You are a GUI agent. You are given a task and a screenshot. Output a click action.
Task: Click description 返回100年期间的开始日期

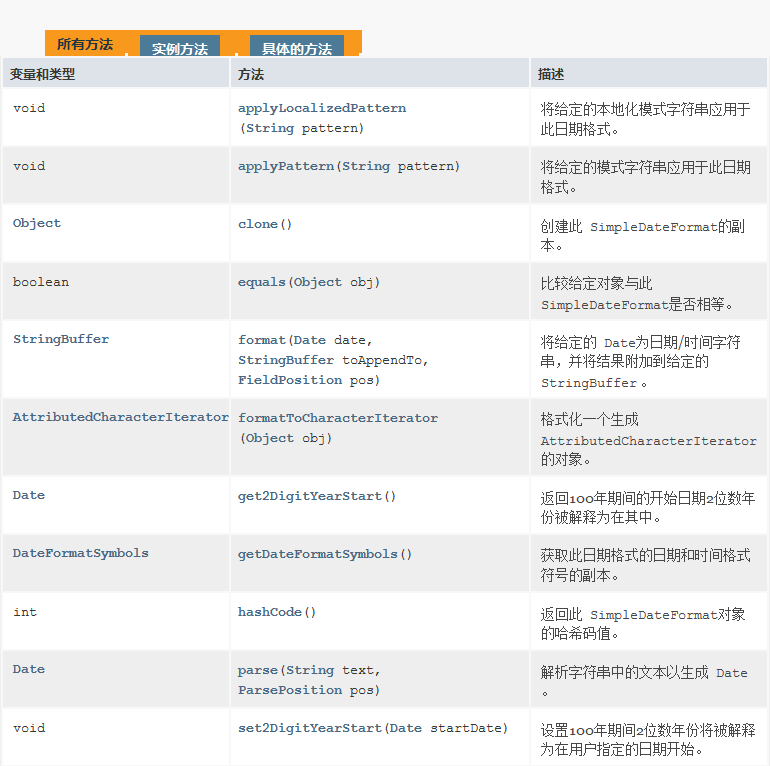(647, 508)
